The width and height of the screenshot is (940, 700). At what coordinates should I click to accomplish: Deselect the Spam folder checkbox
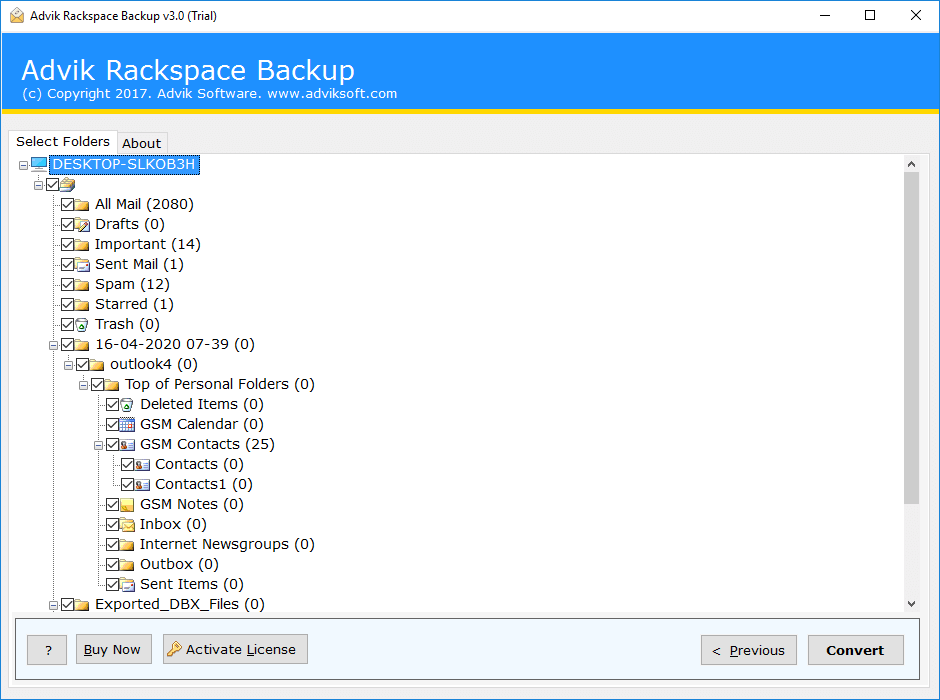pyautogui.click(x=67, y=284)
